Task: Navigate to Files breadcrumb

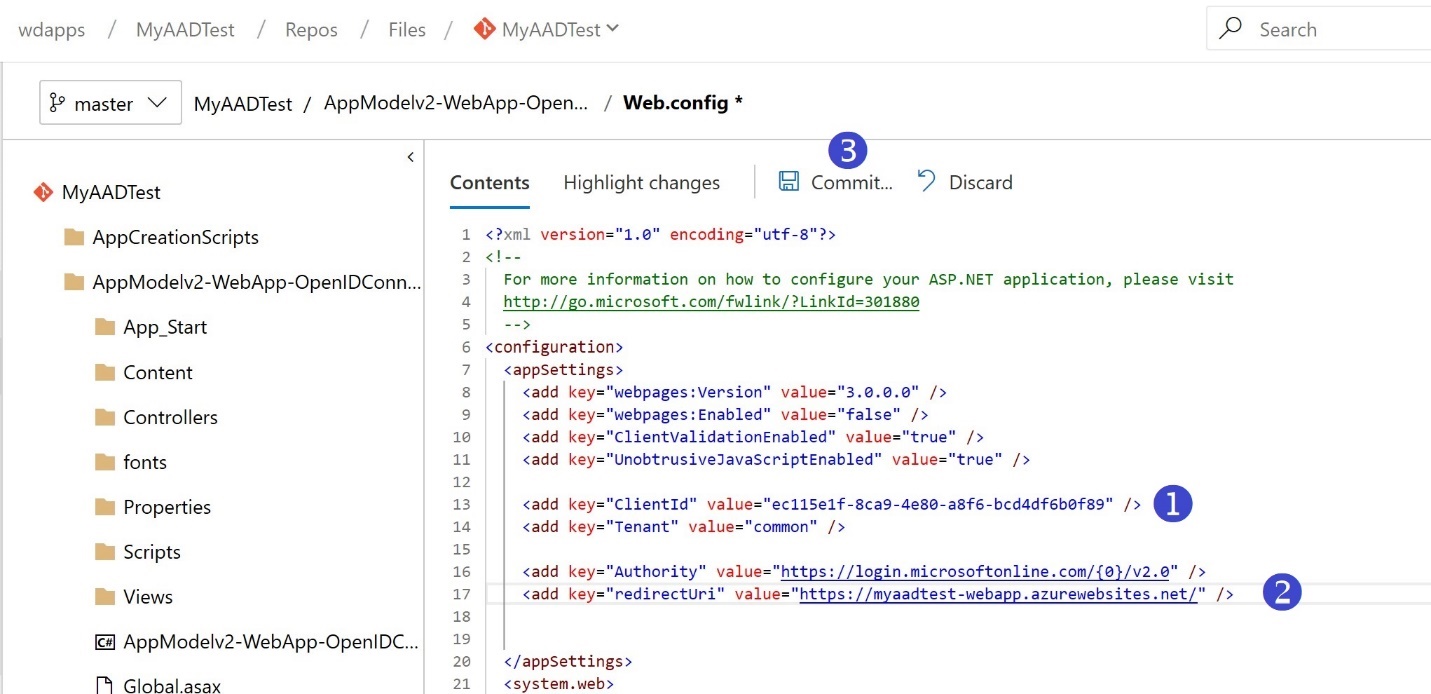Action: pos(407,30)
